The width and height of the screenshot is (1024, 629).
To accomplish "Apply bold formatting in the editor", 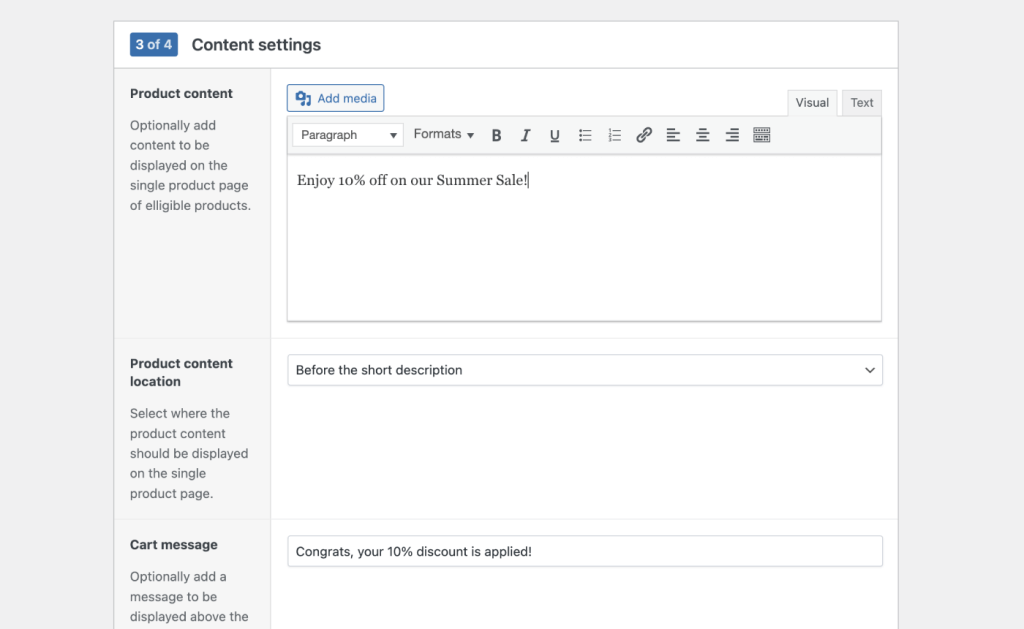I will click(497, 135).
